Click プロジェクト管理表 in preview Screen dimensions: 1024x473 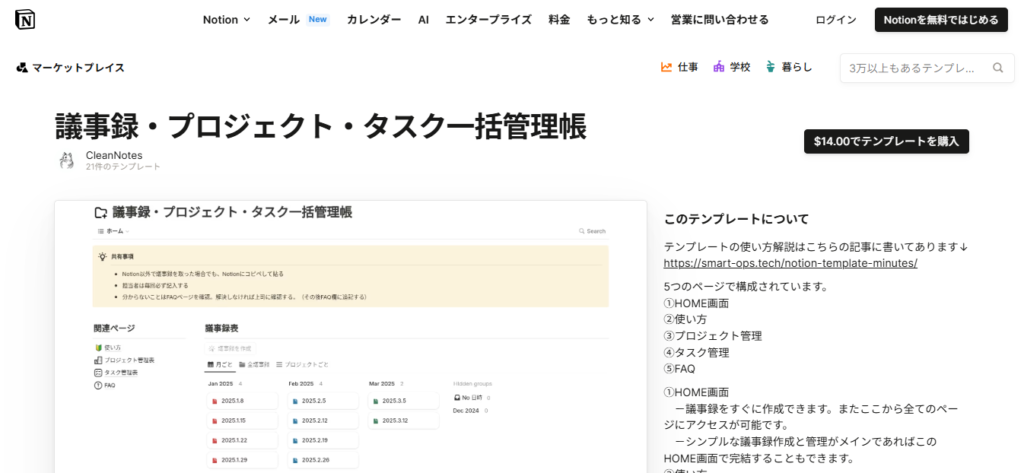tap(129, 360)
